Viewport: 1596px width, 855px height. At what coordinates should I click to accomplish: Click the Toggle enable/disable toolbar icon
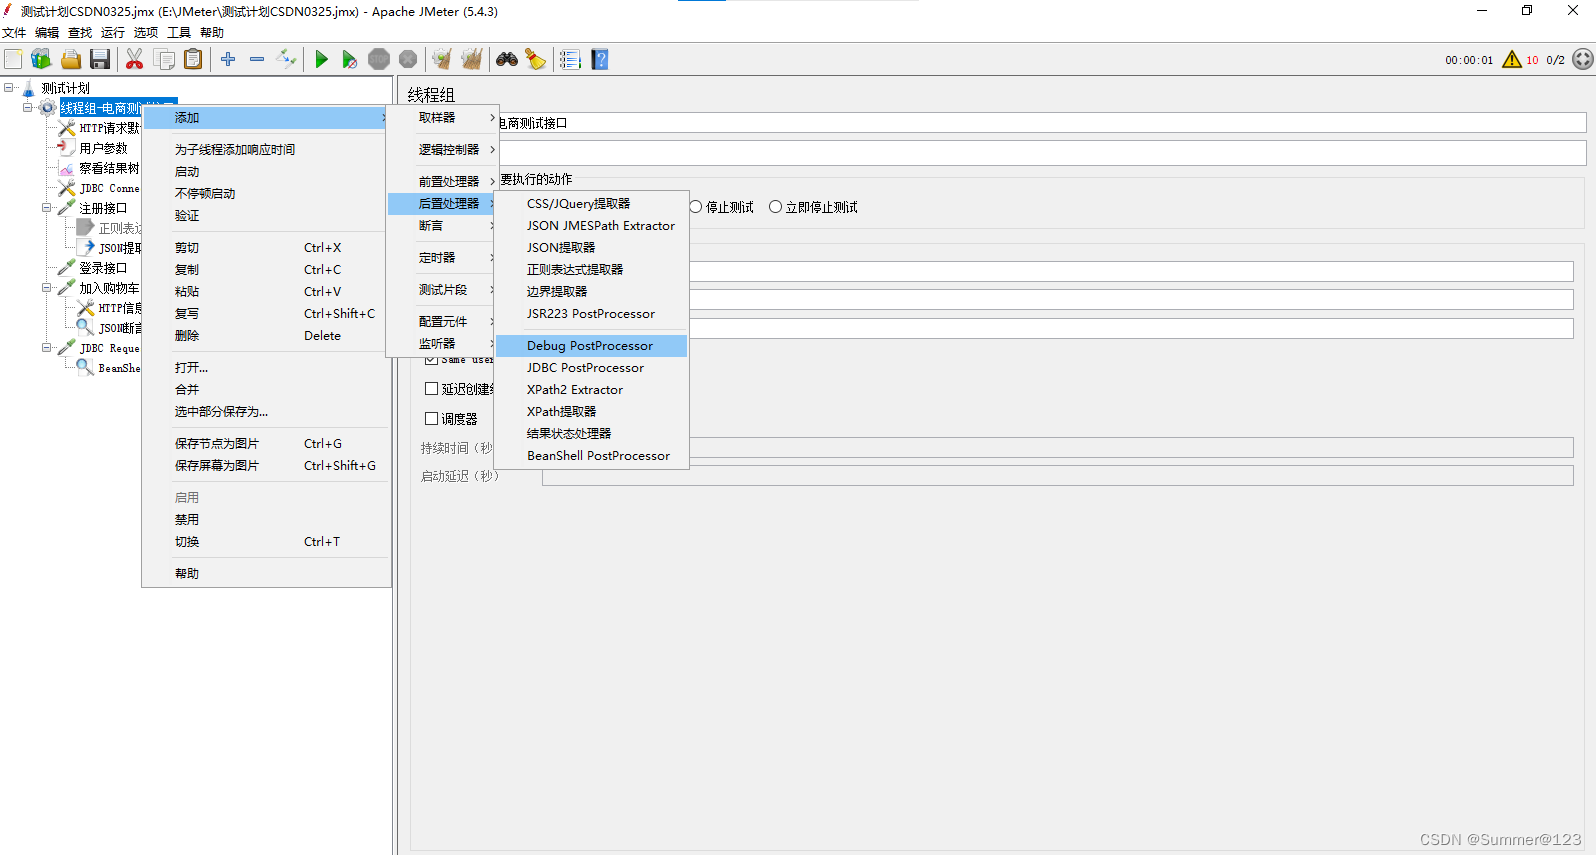[286, 59]
